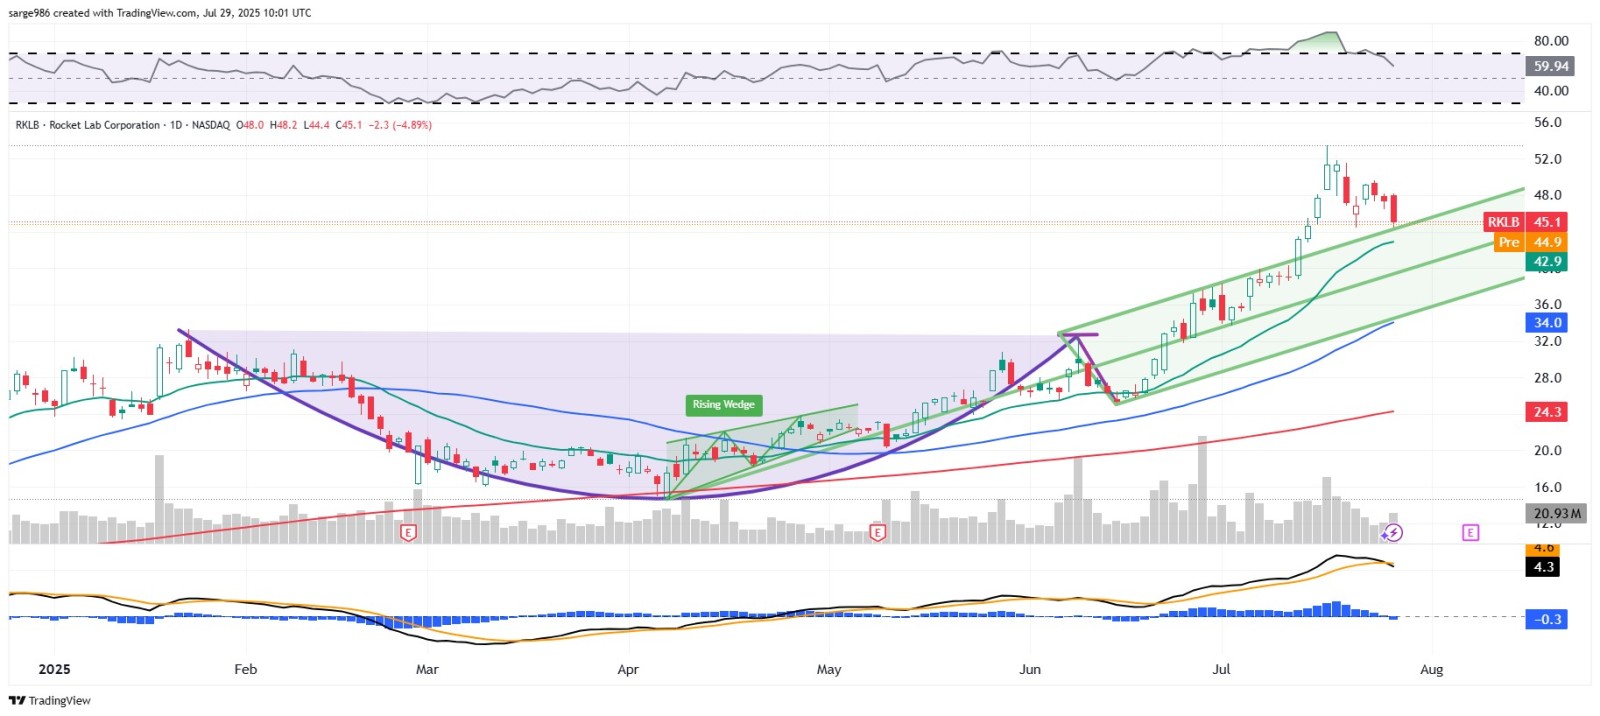Click the May earnings E marker

pos(877,533)
